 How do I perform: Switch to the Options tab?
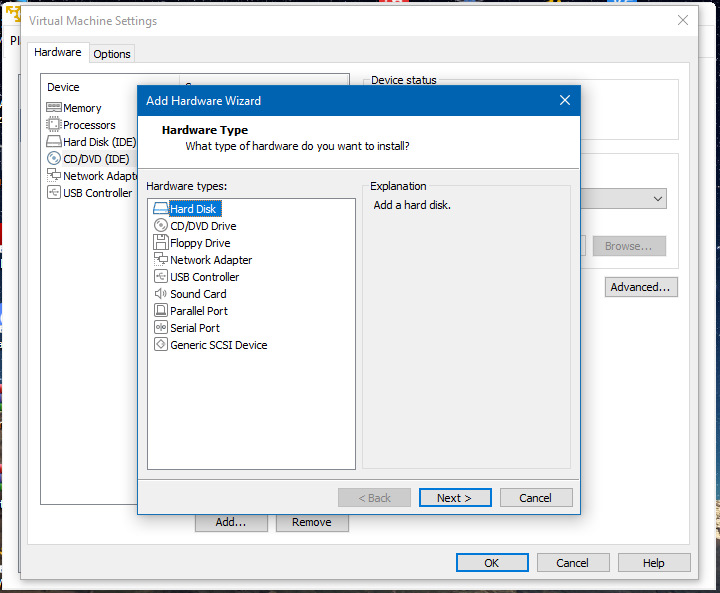[x=112, y=54]
